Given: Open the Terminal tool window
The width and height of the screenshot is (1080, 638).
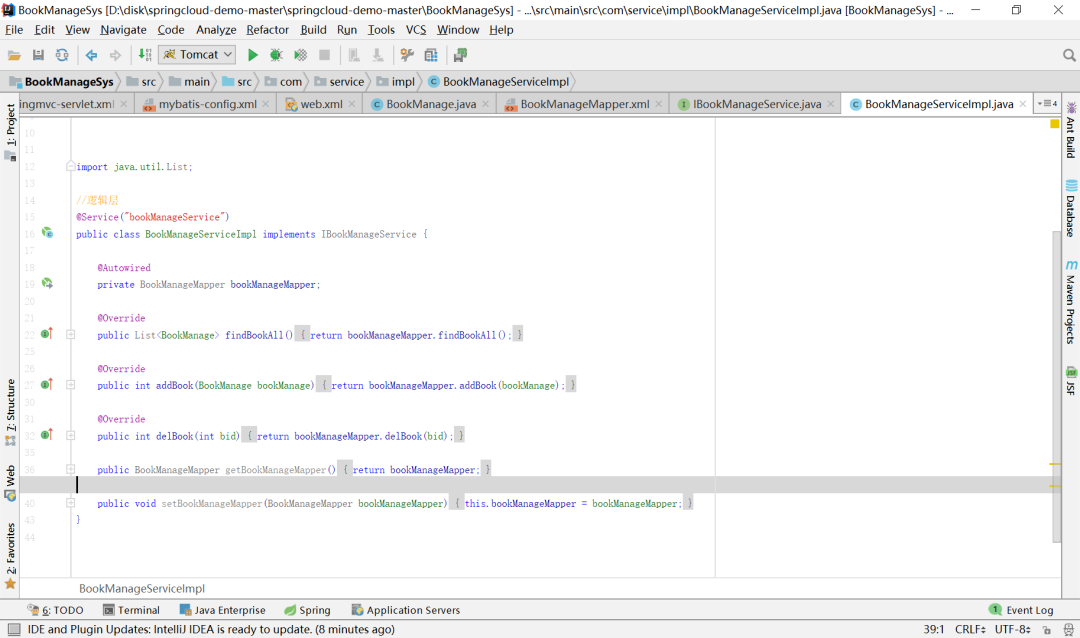Looking at the screenshot, I should [x=131, y=610].
